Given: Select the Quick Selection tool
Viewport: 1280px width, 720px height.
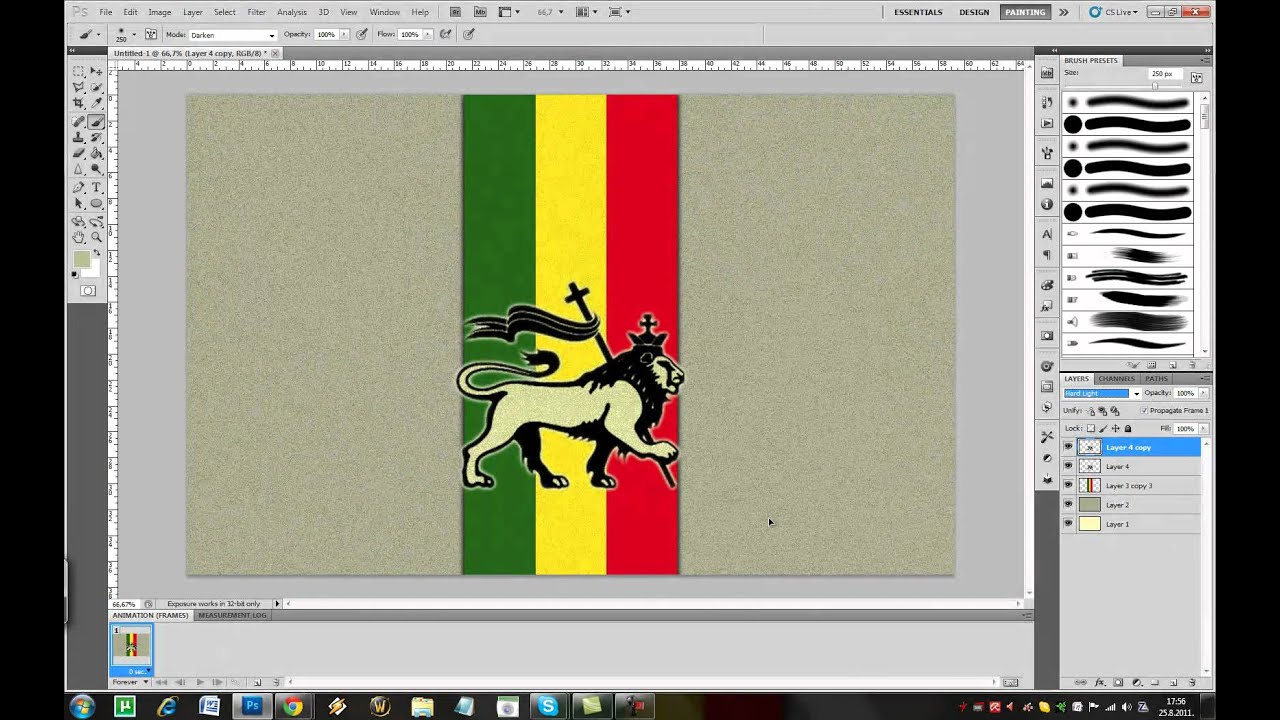Looking at the screenshot, I should 96,87.
